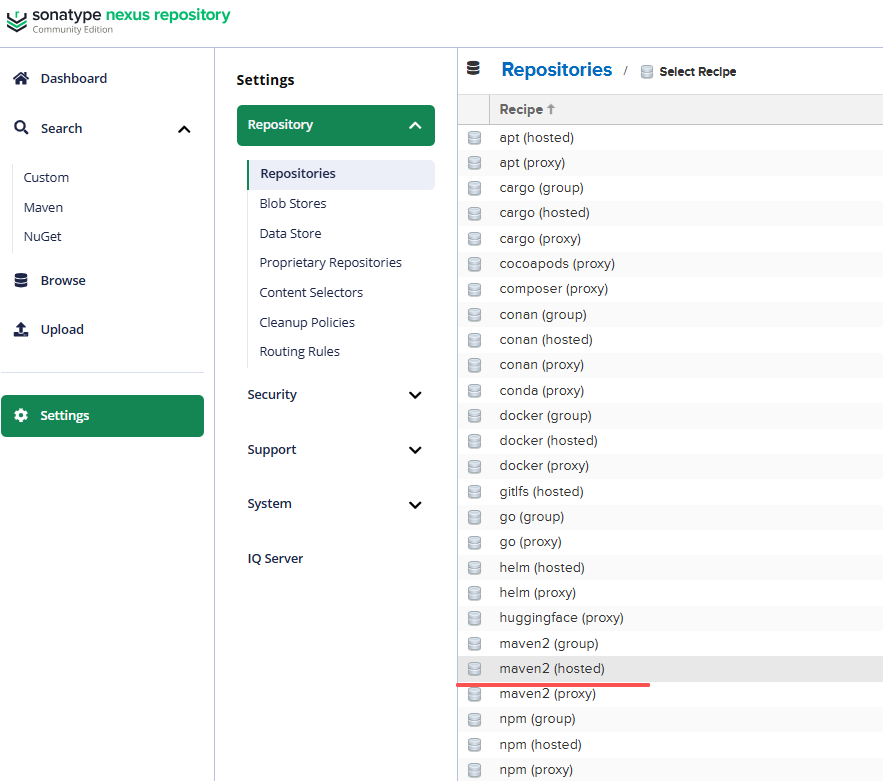Click the Upload arrow icon
The height and width of the screenshot is (781, 883).
(21, 329)
